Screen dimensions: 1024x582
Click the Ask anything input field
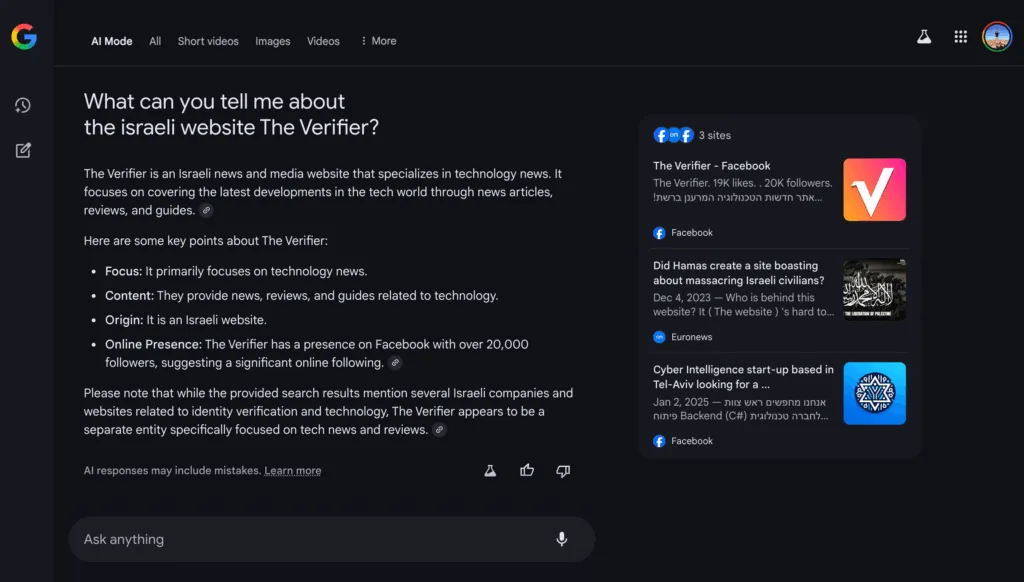click(x=310, y=539)
